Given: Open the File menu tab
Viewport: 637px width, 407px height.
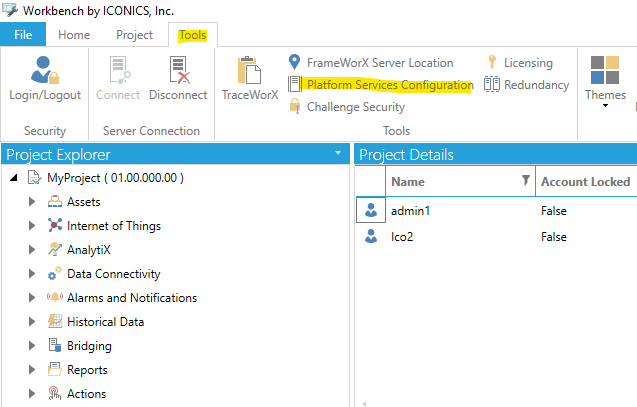Looking at the screenshot, I should coord(23,35).
